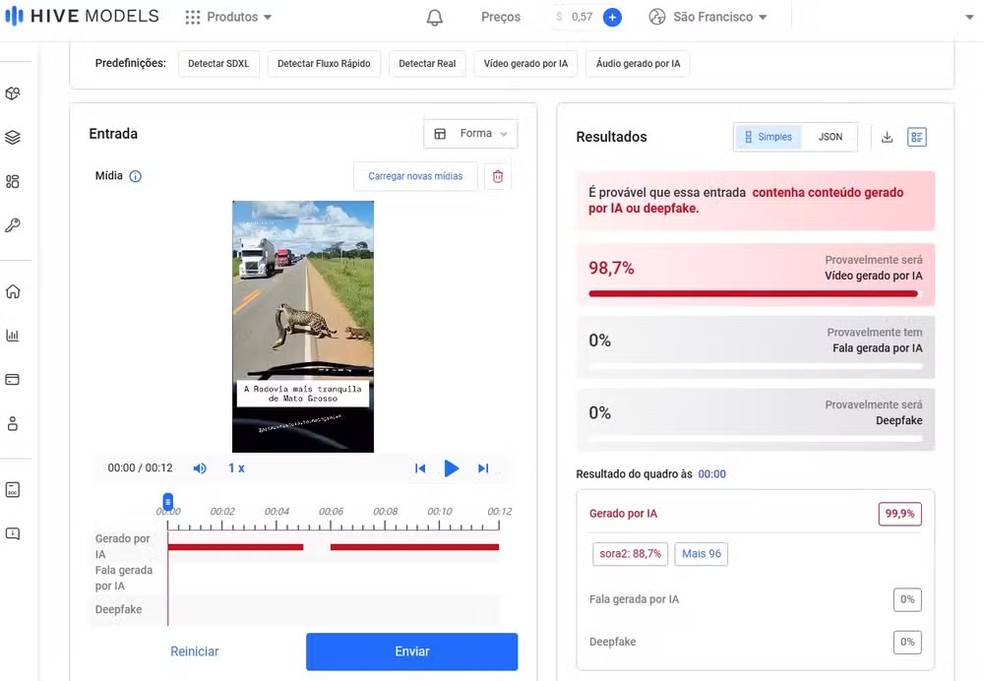Viewport: 984px width, 681px height.
Task: Mute the video volume
Action: (x=200, y=468)
